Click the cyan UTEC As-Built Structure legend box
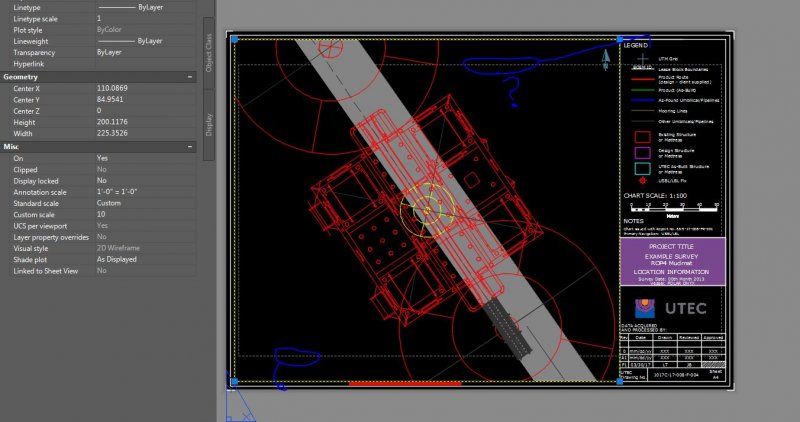The image size is (800, 422). tap(642, 168)
